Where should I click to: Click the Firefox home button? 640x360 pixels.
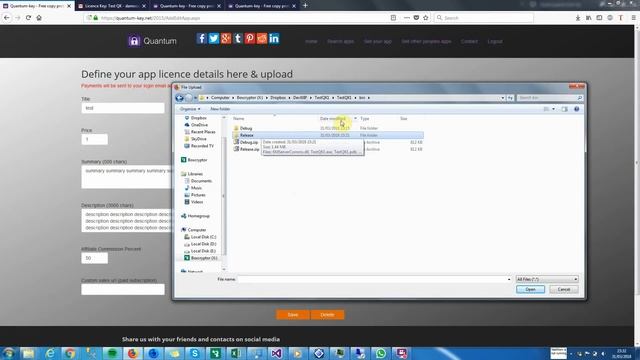click(x=39, y=18)
